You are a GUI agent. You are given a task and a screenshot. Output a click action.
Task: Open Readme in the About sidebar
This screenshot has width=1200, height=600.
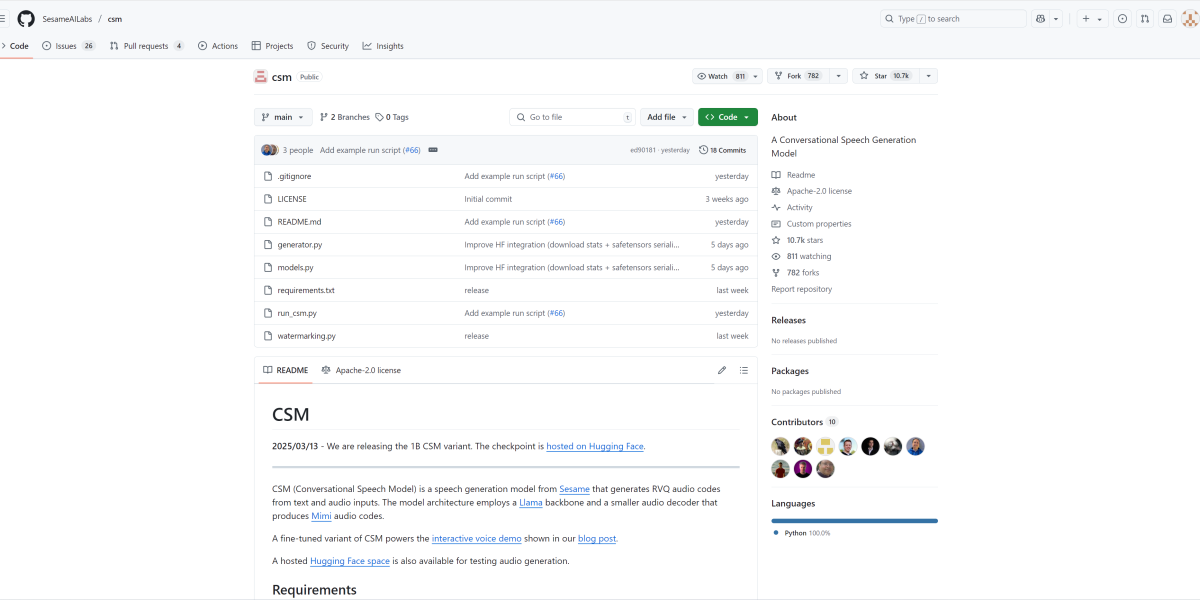tap(793, 175)
